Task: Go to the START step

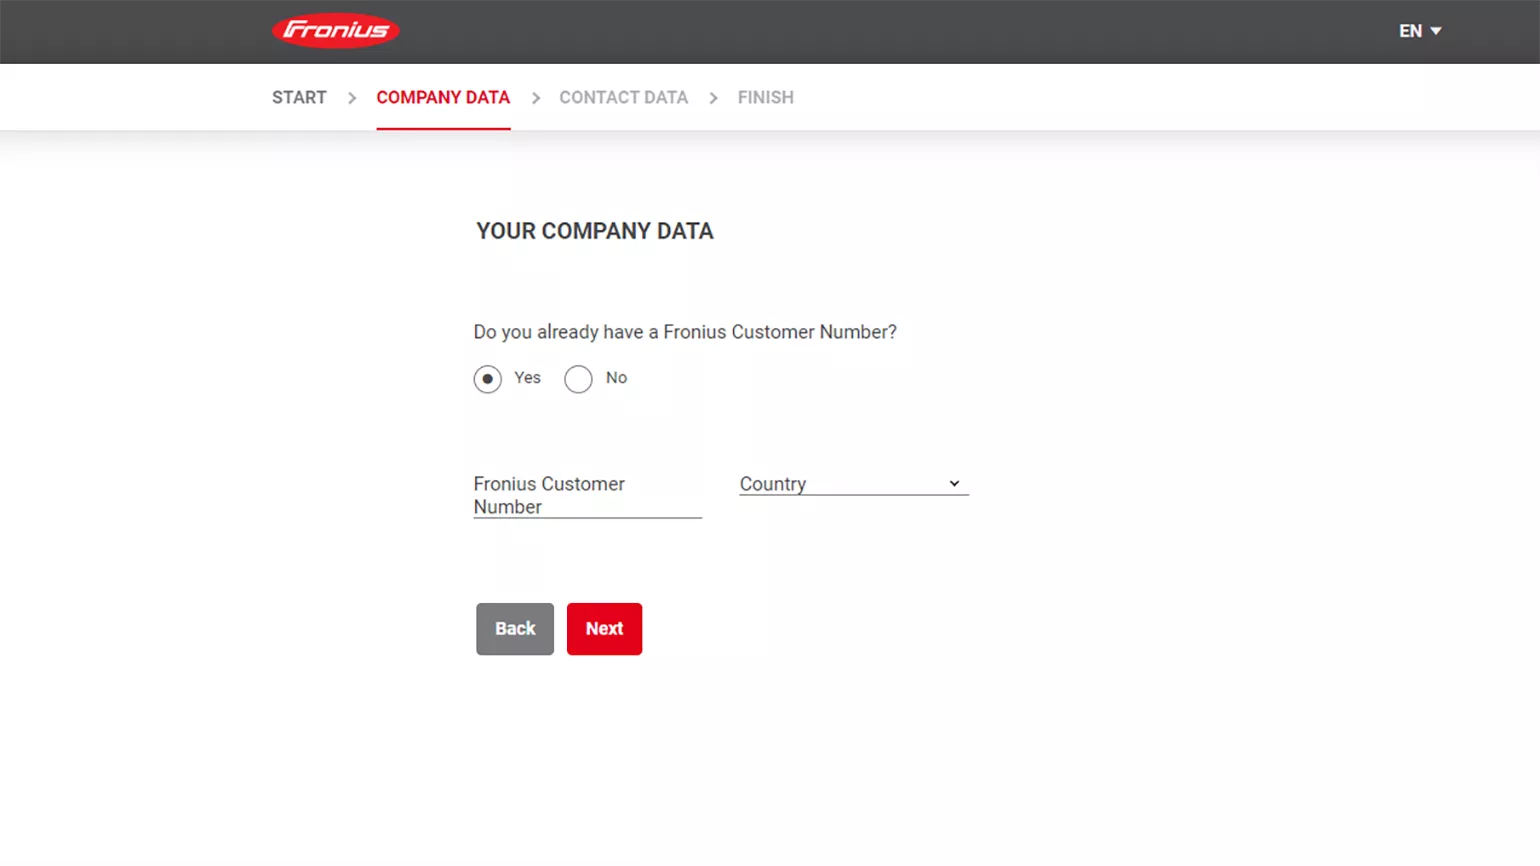Action: 299,97
